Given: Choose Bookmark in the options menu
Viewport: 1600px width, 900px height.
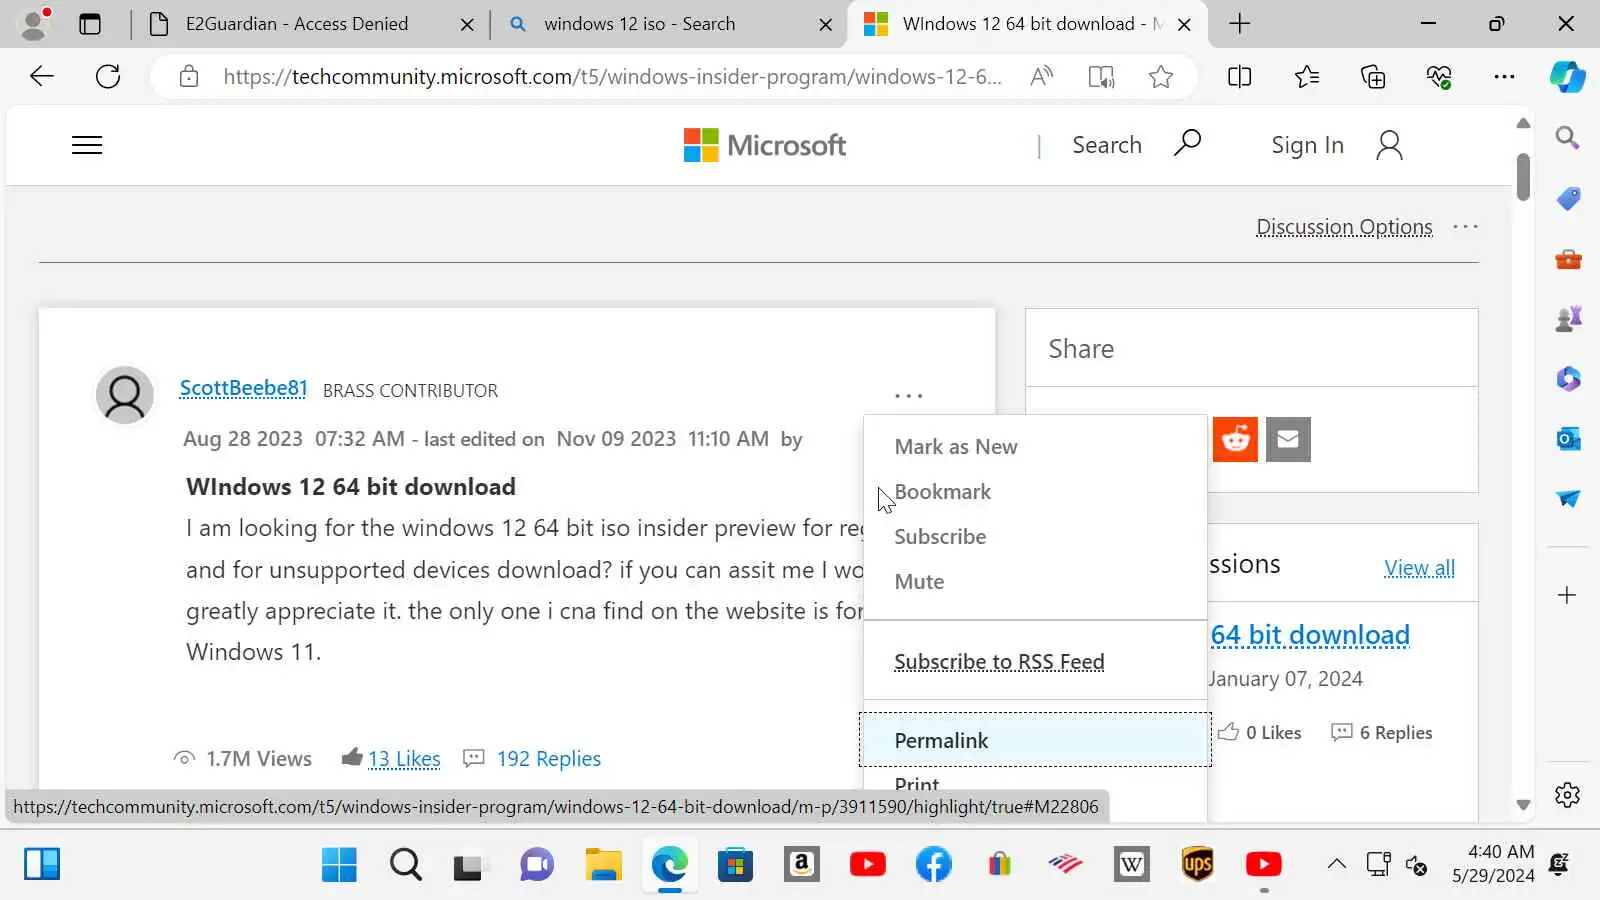Looking at the screenshot, I should 942,492.
